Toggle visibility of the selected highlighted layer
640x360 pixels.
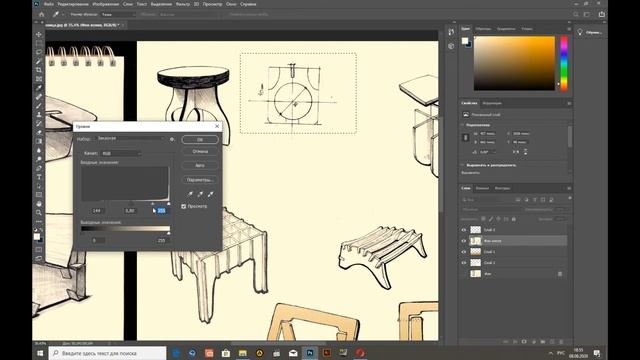[x=464, y=241]
